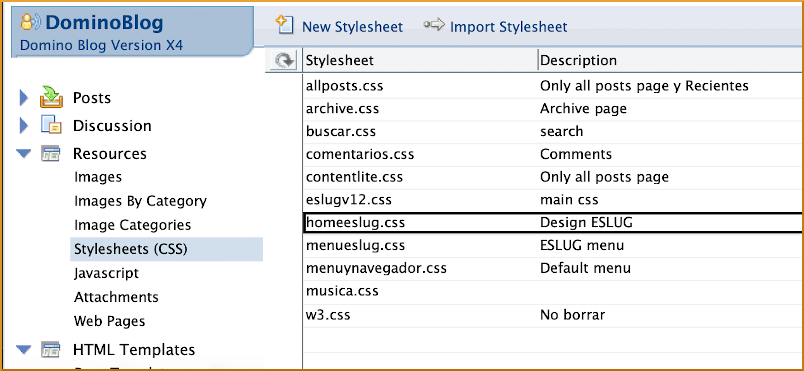Viewport: 804px width, 371px height.
Task: Expand the Discussion section arrow
Action: [x=24, y=126]
